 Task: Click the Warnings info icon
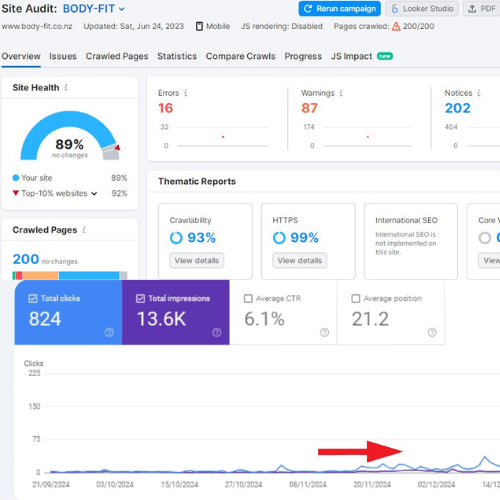click(341, 93)
